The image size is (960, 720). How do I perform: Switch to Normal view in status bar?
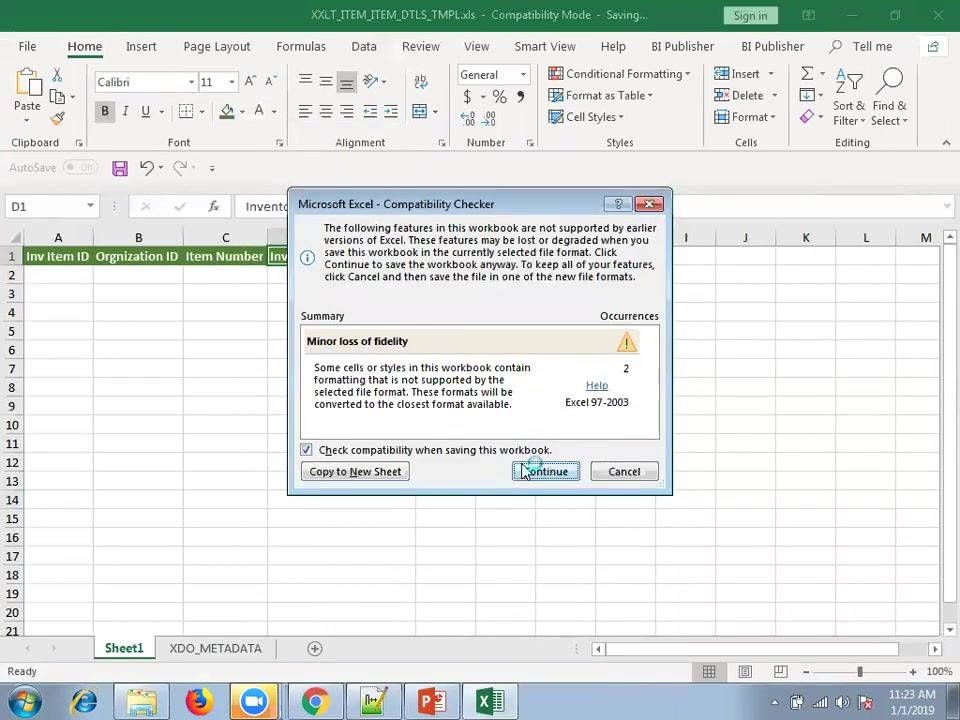[x=709, y=672]
